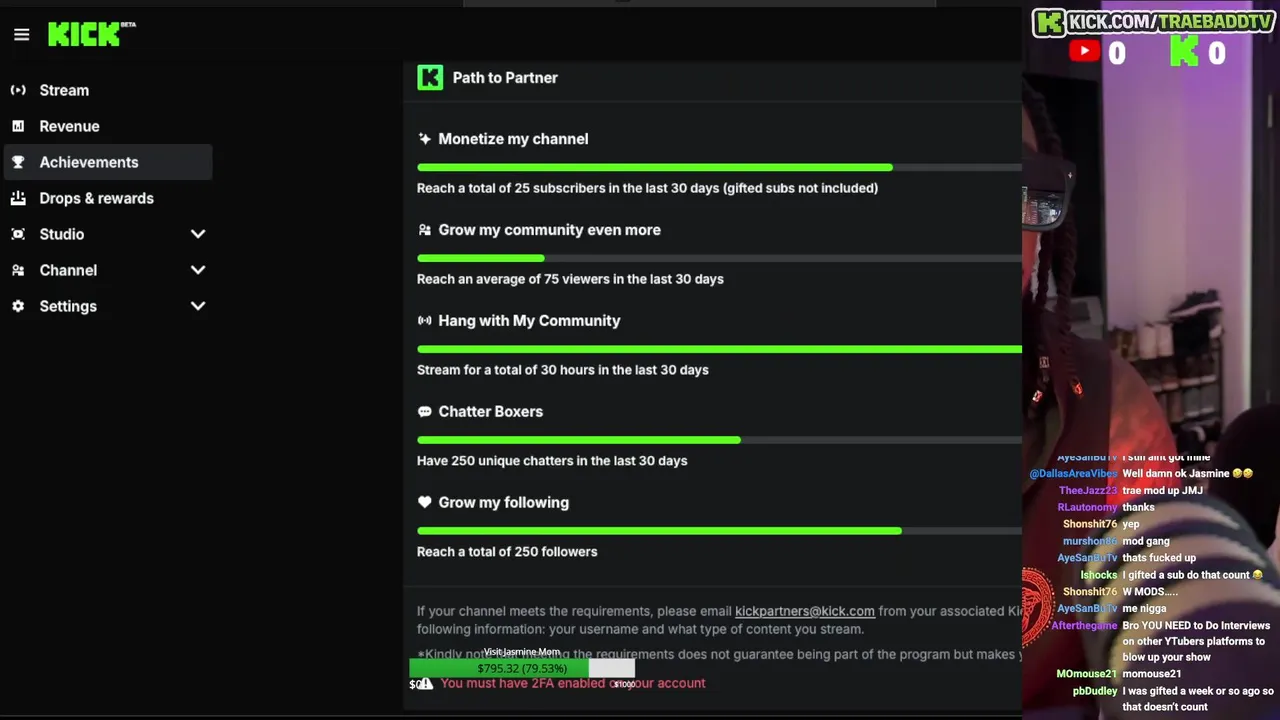
Task: Expand the Studio submenu chevron
Action: point(198,234)
